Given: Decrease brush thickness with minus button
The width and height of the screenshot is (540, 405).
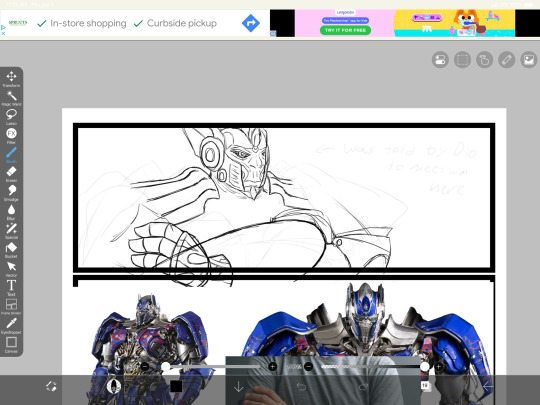Looking at the screenshot, I should click(x=145, y=367).
